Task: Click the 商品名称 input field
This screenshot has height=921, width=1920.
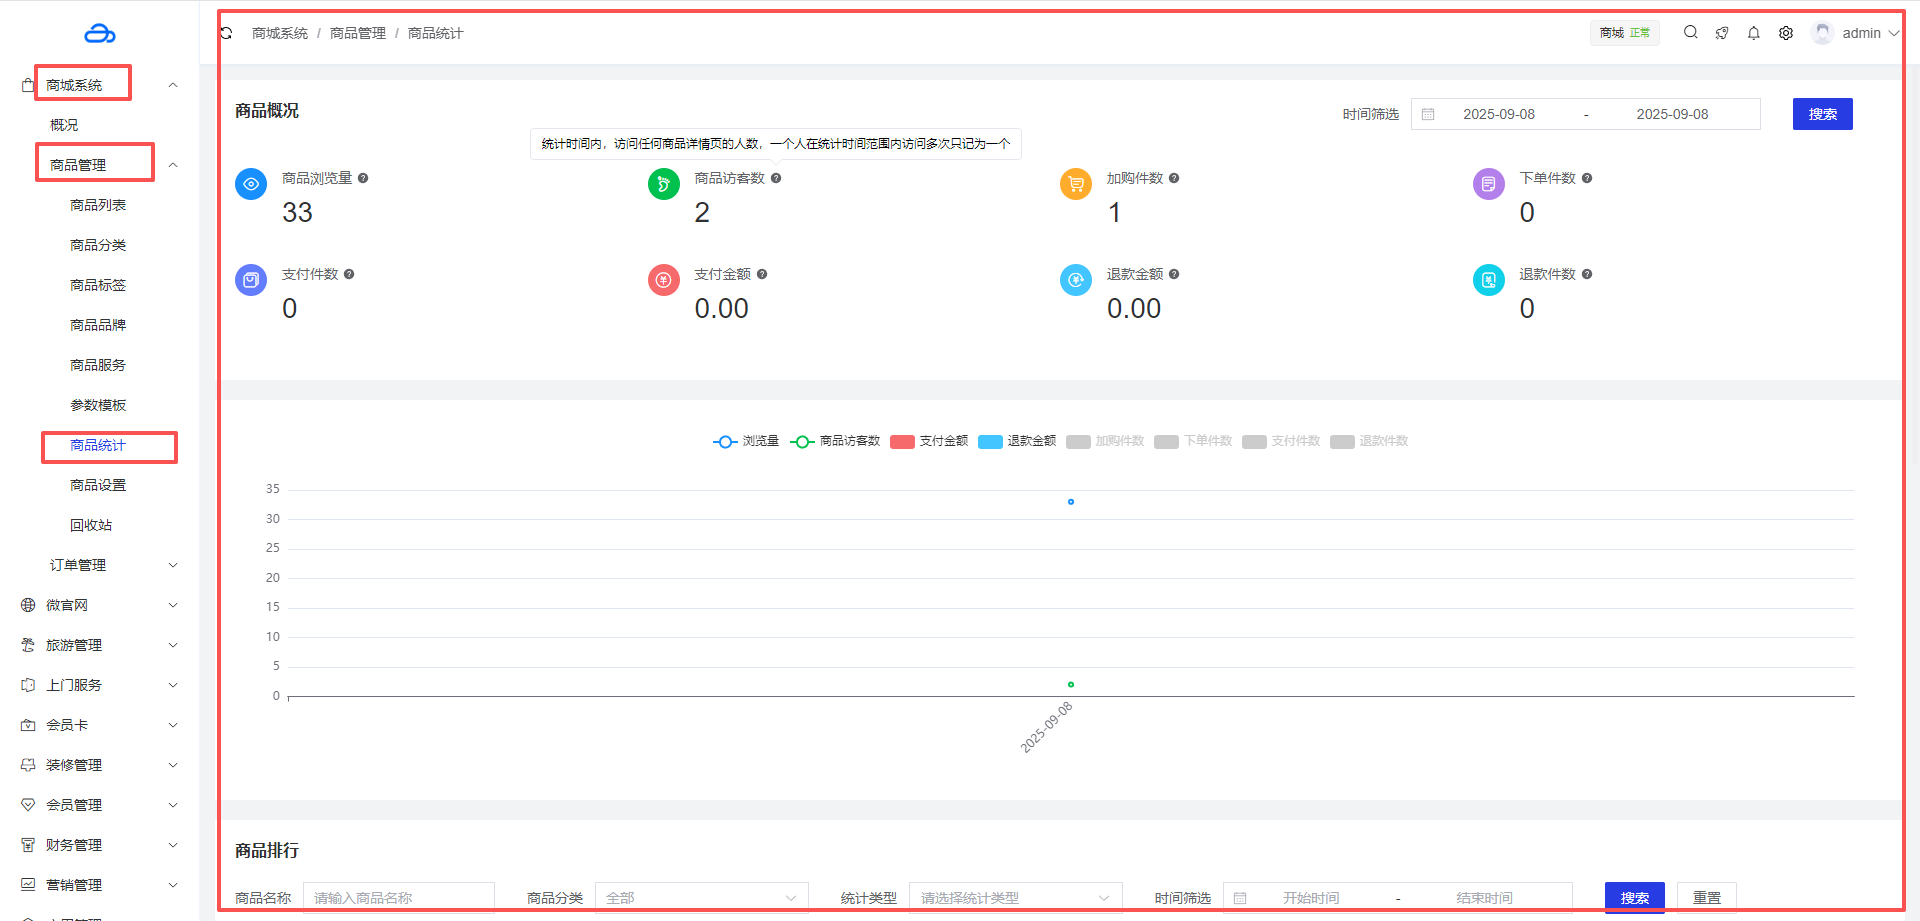Action: [398, 898]
